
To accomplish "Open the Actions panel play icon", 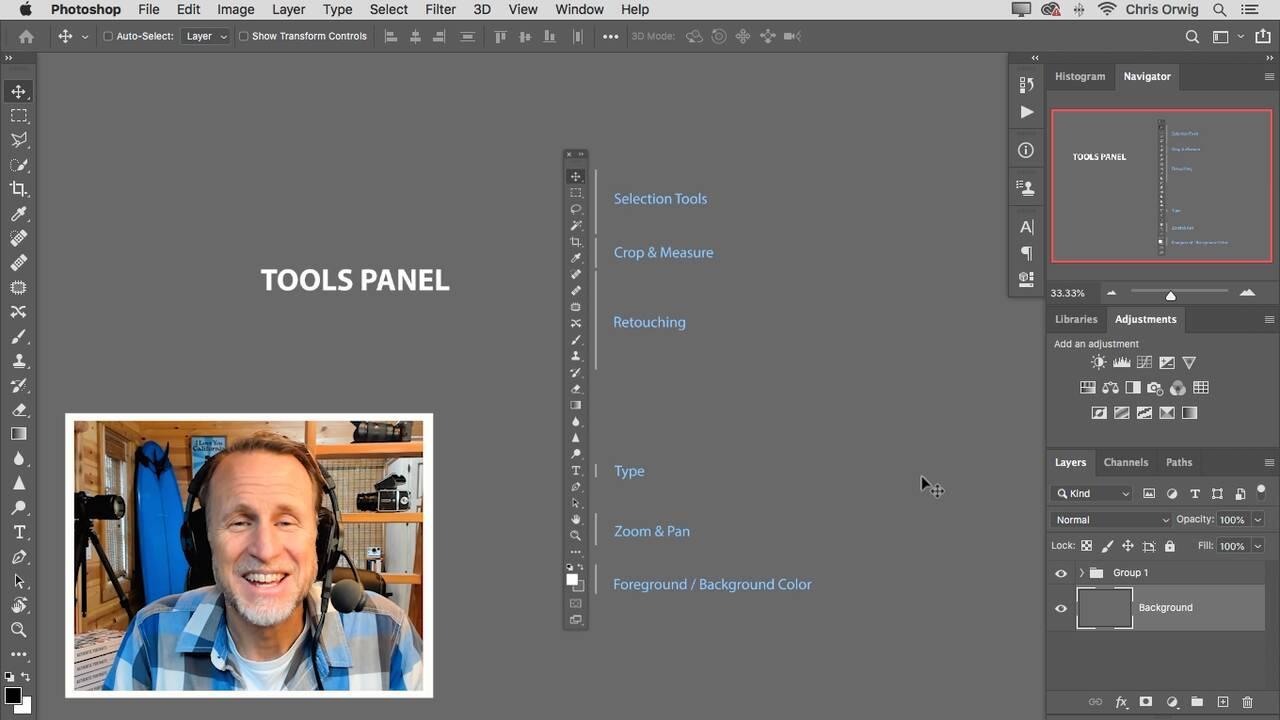I will coord(1026,112).
